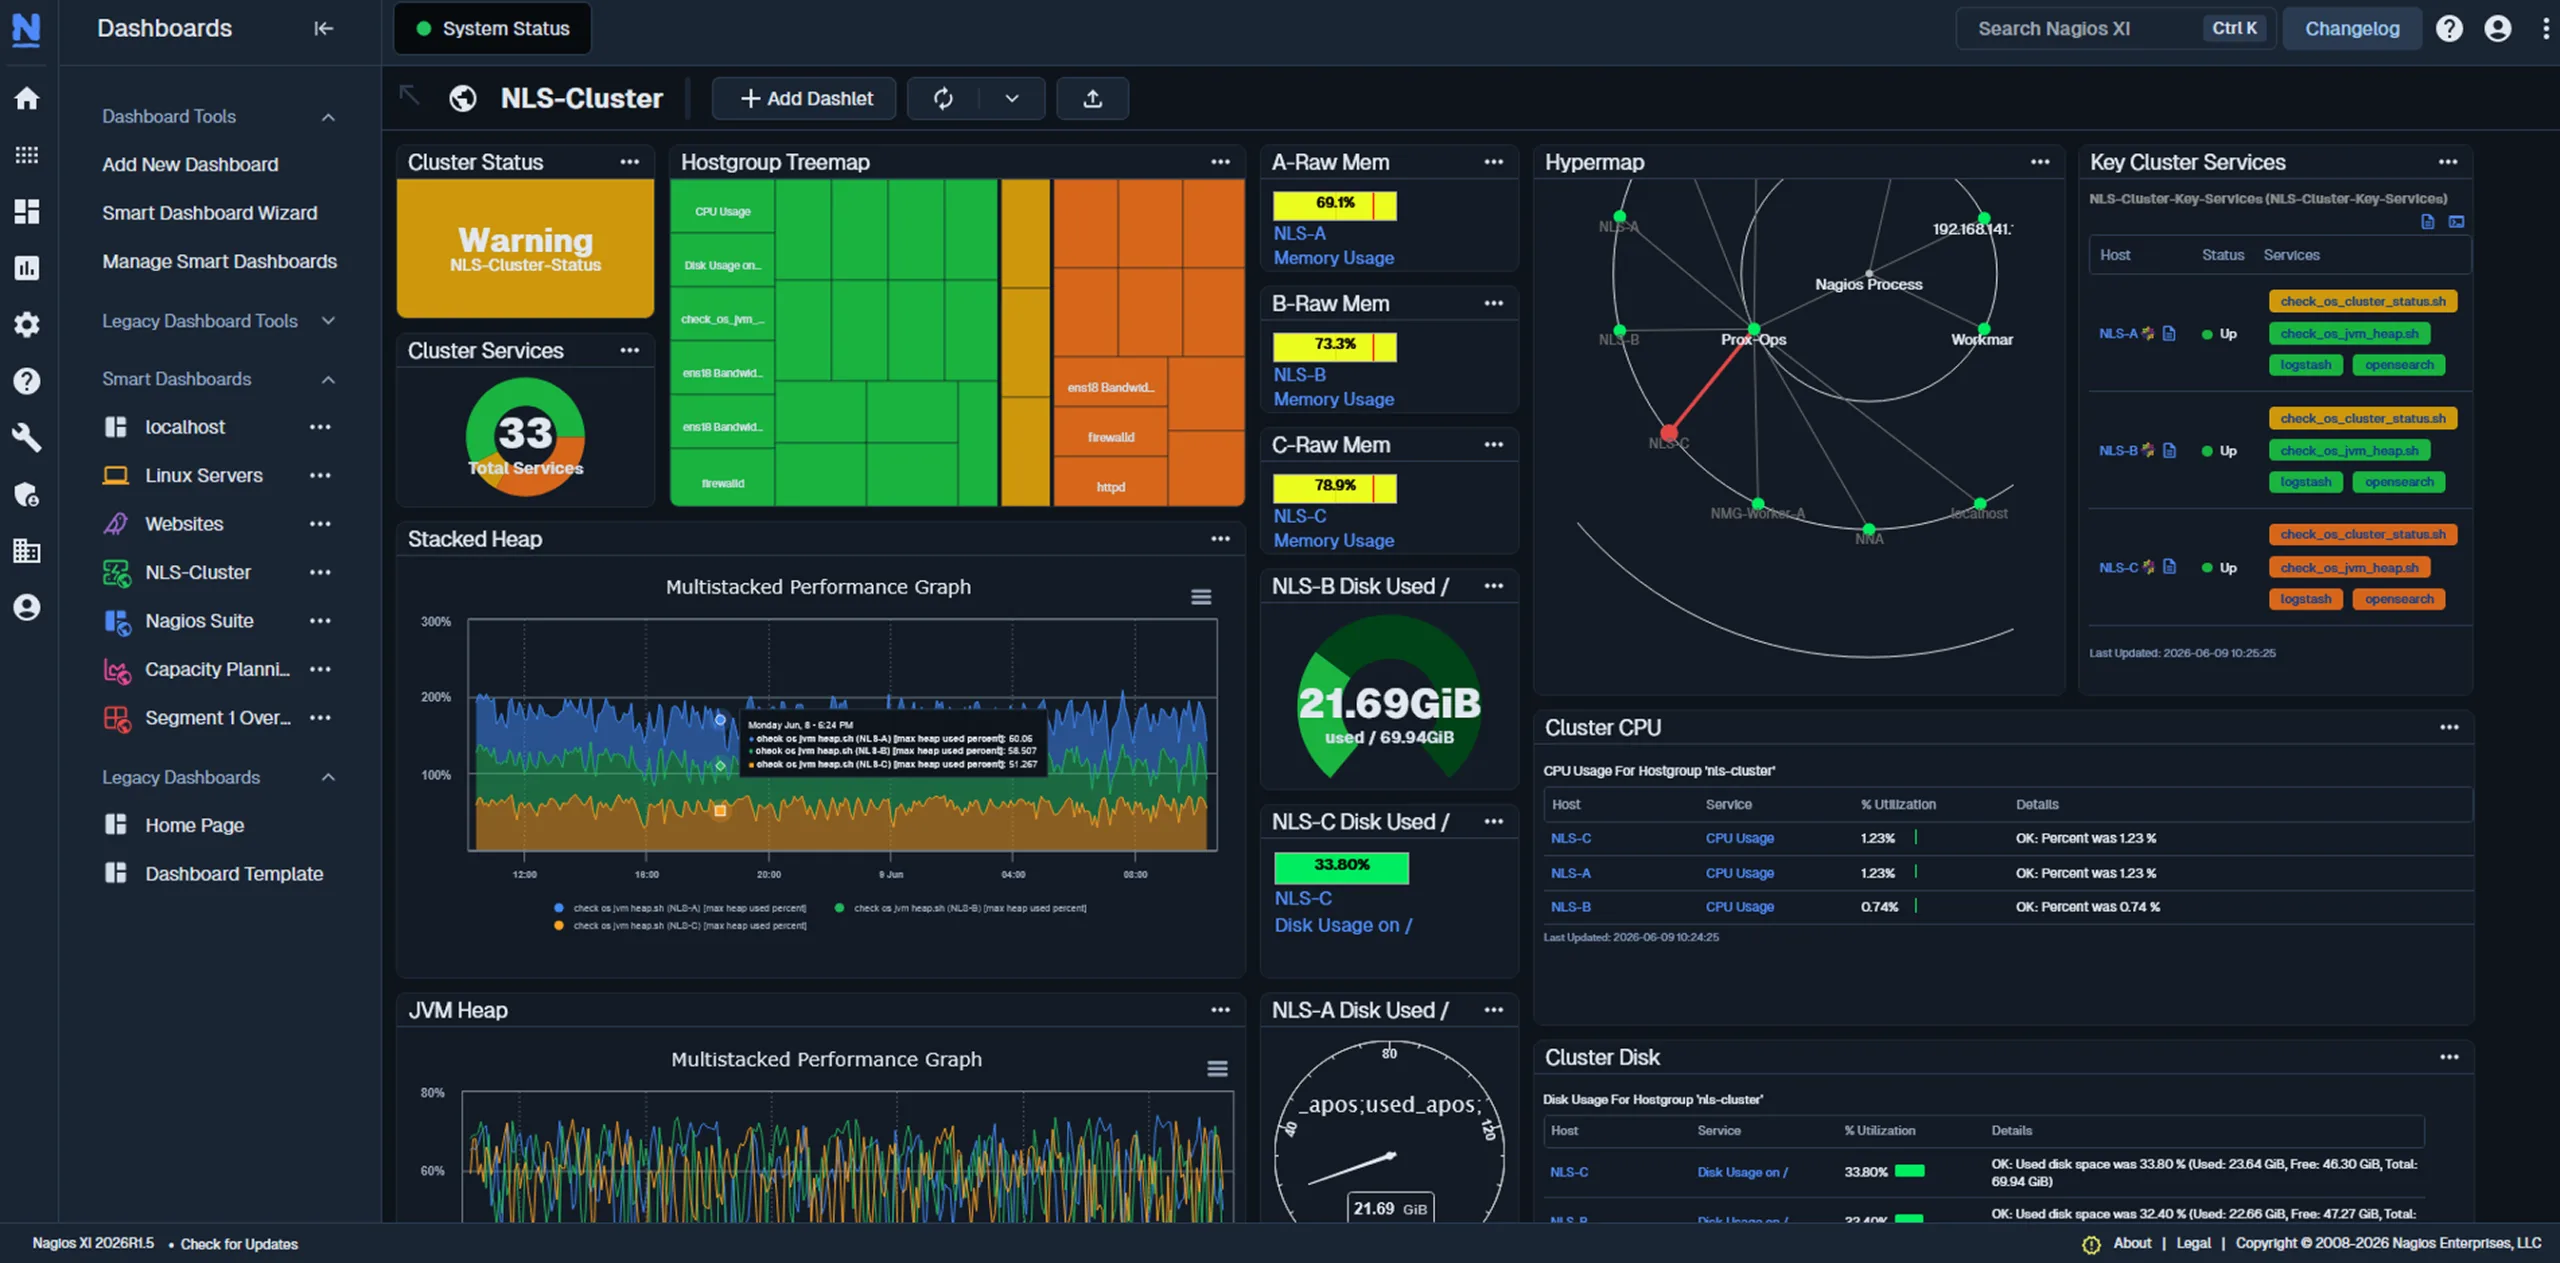Screen dimensions: 2560x1263
Task: Expand the Legacy Dashboard Tools section
Action: pyautogui.click(x=328, y=321)
